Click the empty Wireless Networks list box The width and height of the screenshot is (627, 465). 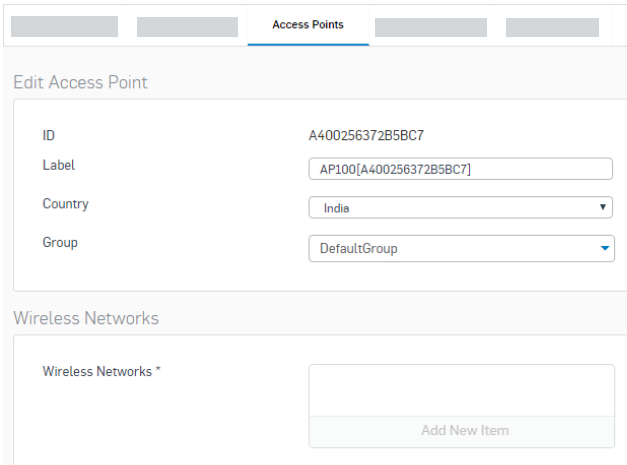tap(461, 390)
